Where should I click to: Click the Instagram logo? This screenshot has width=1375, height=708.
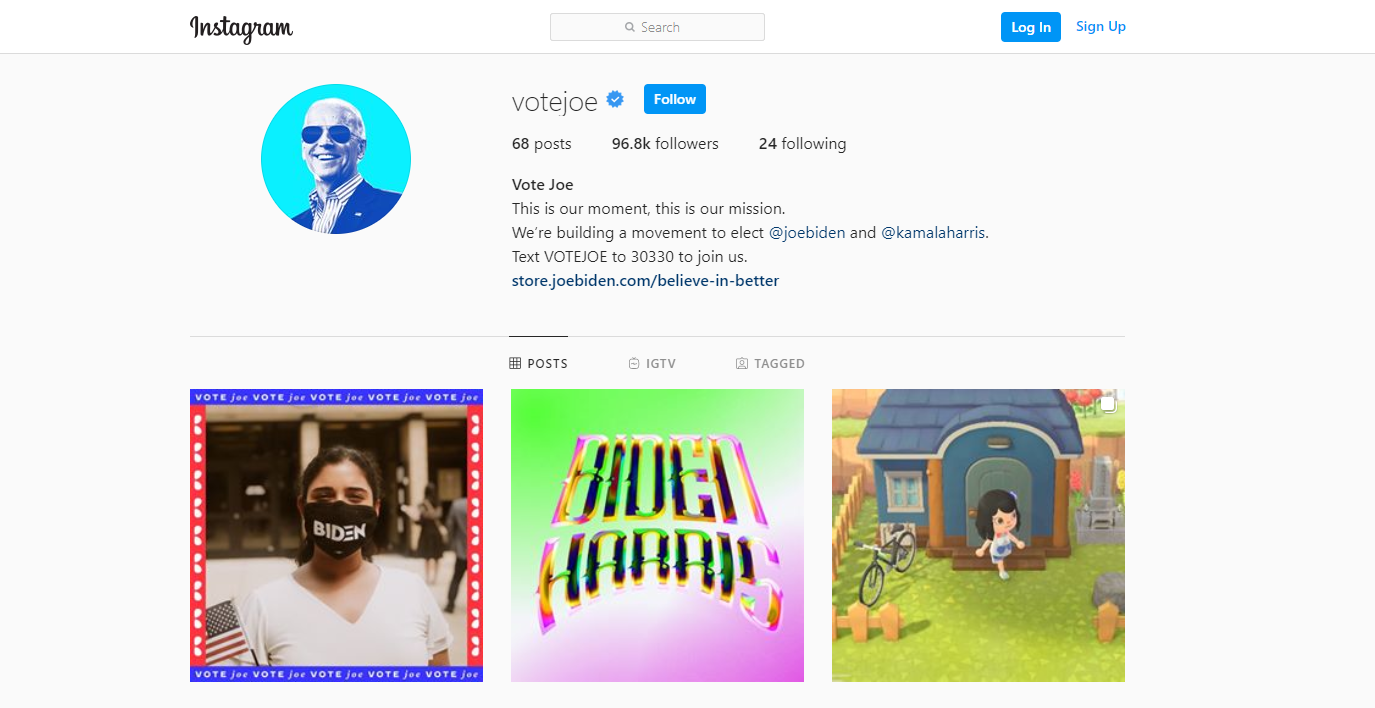point(241,28)
